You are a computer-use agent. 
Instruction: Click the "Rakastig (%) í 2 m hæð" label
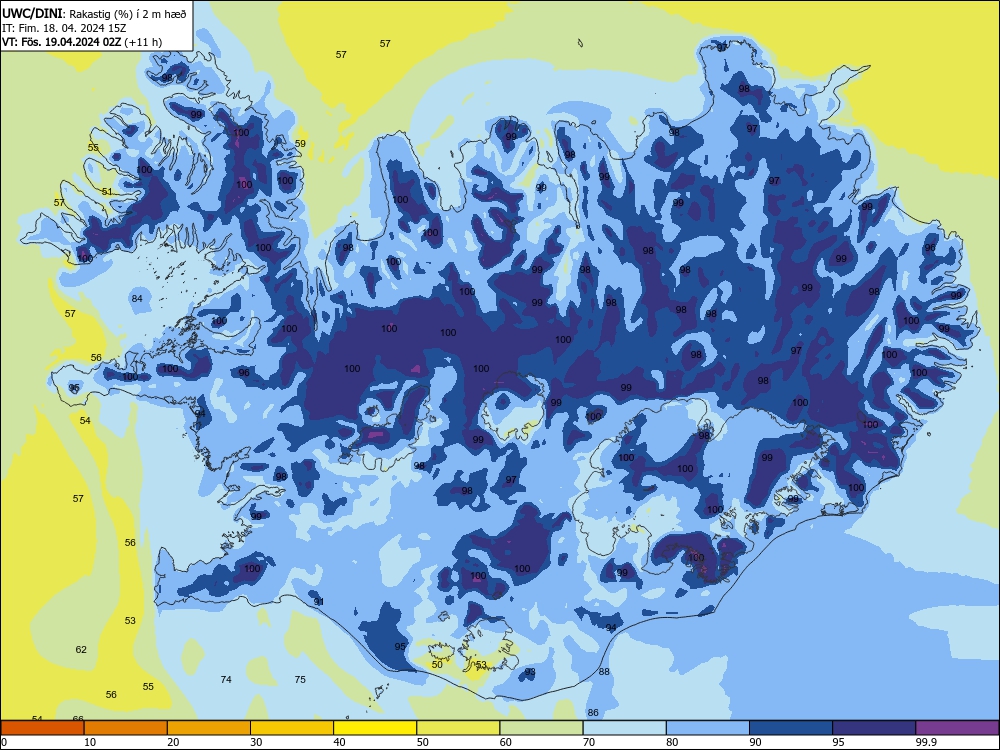128,15
